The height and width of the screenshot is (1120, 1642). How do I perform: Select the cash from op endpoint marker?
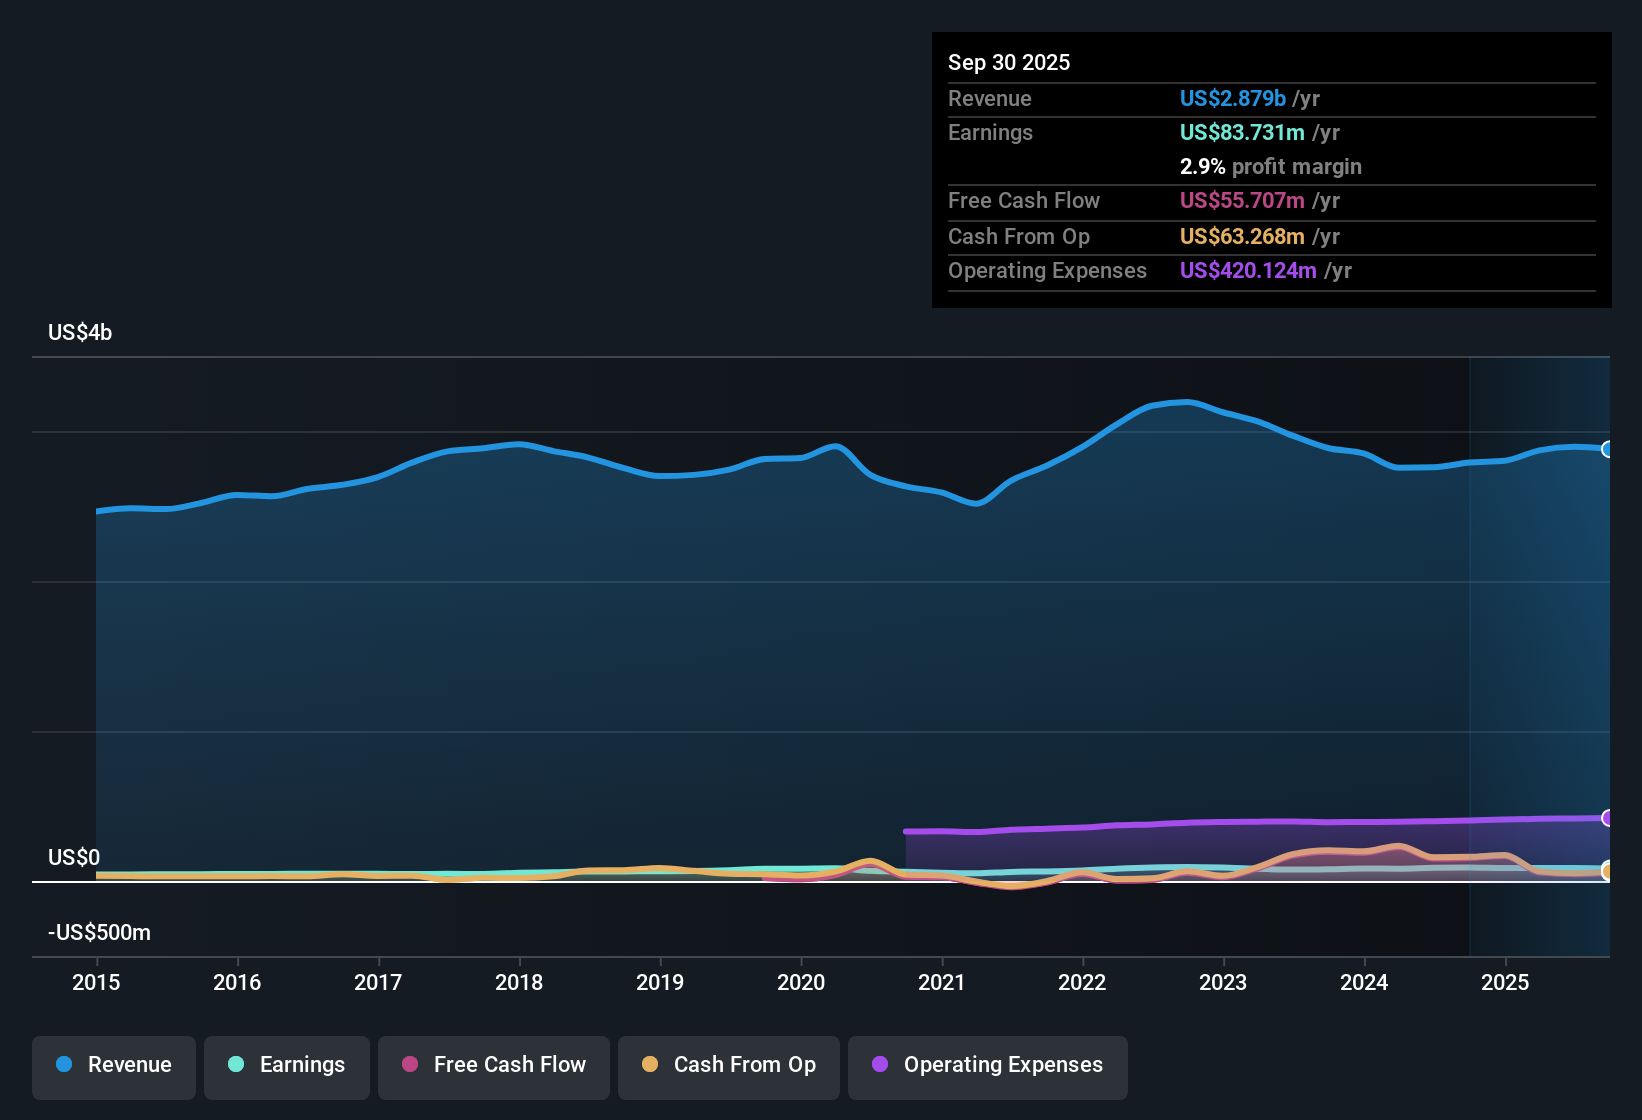tap(1608, 872)
